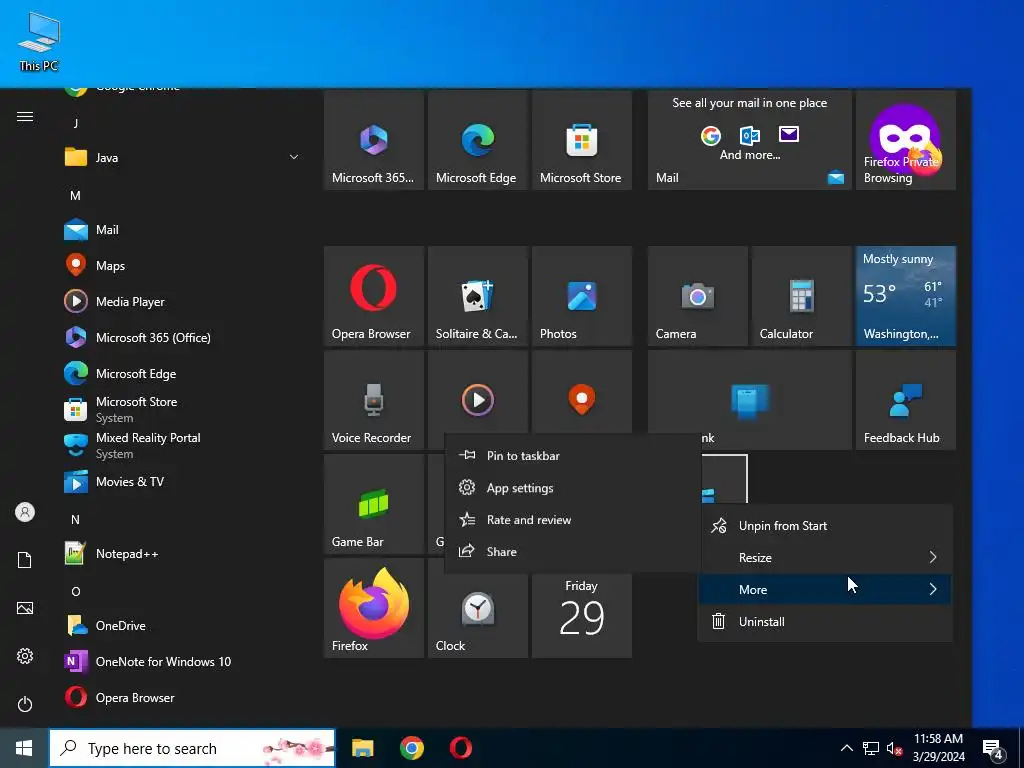Launch Mixed Reality Portal from app list
The width and height of the screenshot is (1024, 768).
[183, 445]
